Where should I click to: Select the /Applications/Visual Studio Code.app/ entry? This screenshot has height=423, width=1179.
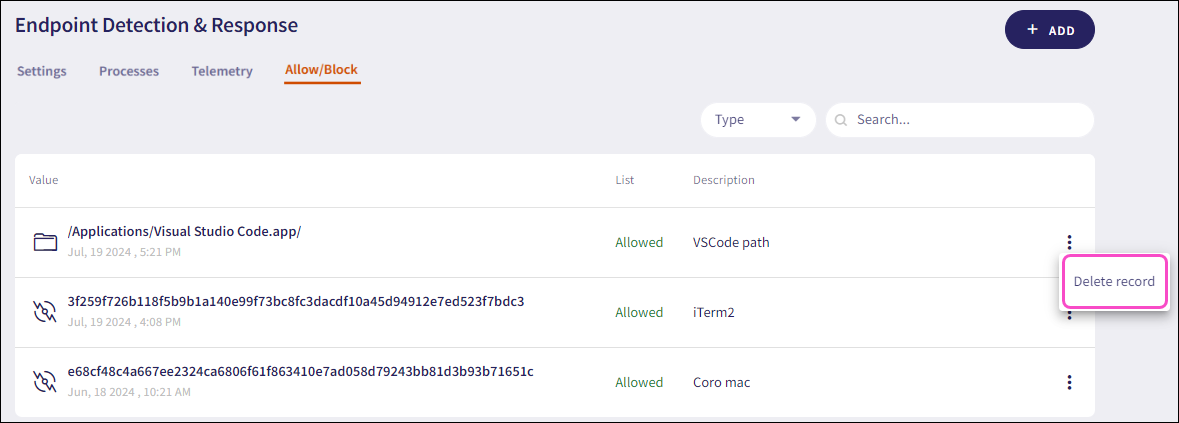coord(184,231)
